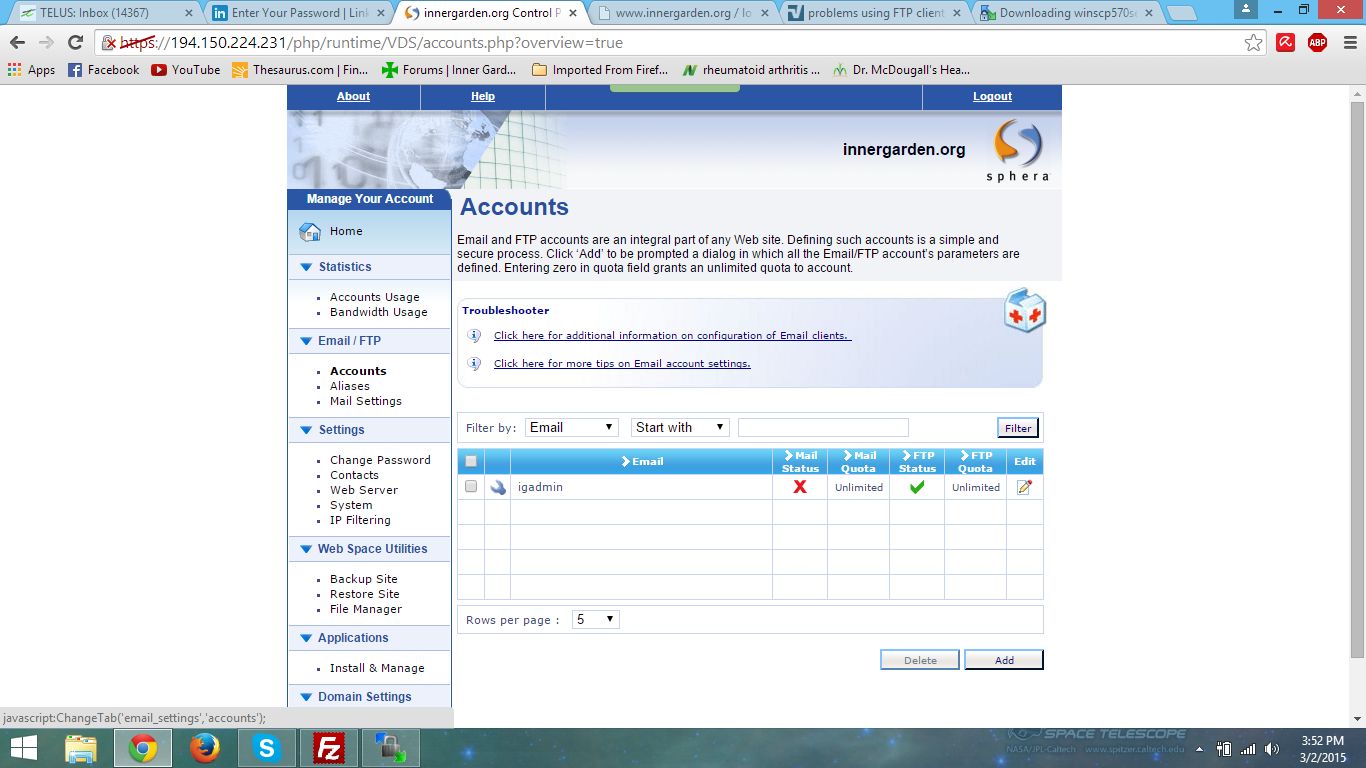Image resolution: width=1366 pixels, height=768 pixels.
Task: Click the igadmin account name
Action: point(541,487)
